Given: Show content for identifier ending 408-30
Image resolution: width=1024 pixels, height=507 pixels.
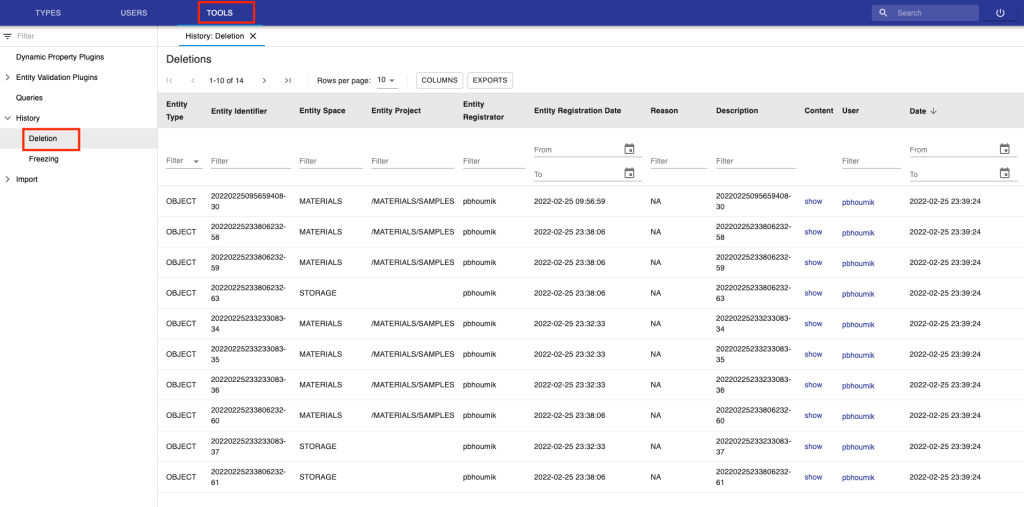Looking at the screenshot, I should point(813,201).
